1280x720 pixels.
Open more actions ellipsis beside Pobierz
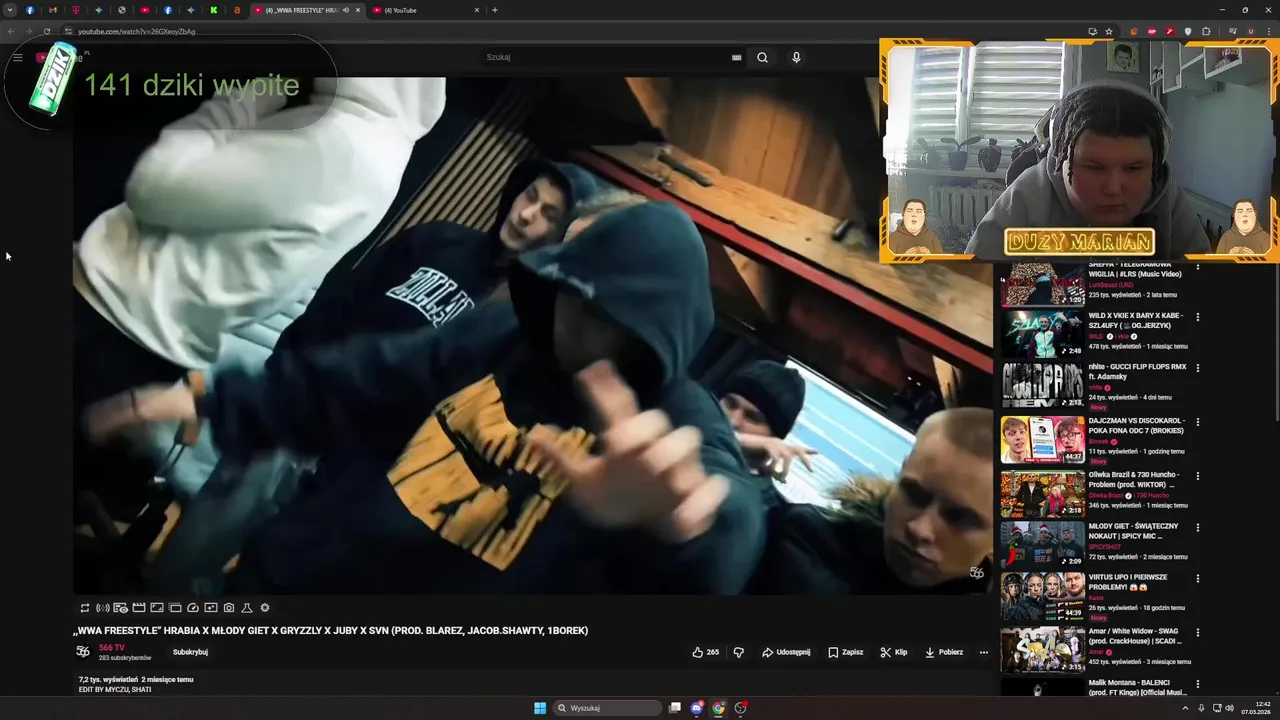click(x=984, y=652)
